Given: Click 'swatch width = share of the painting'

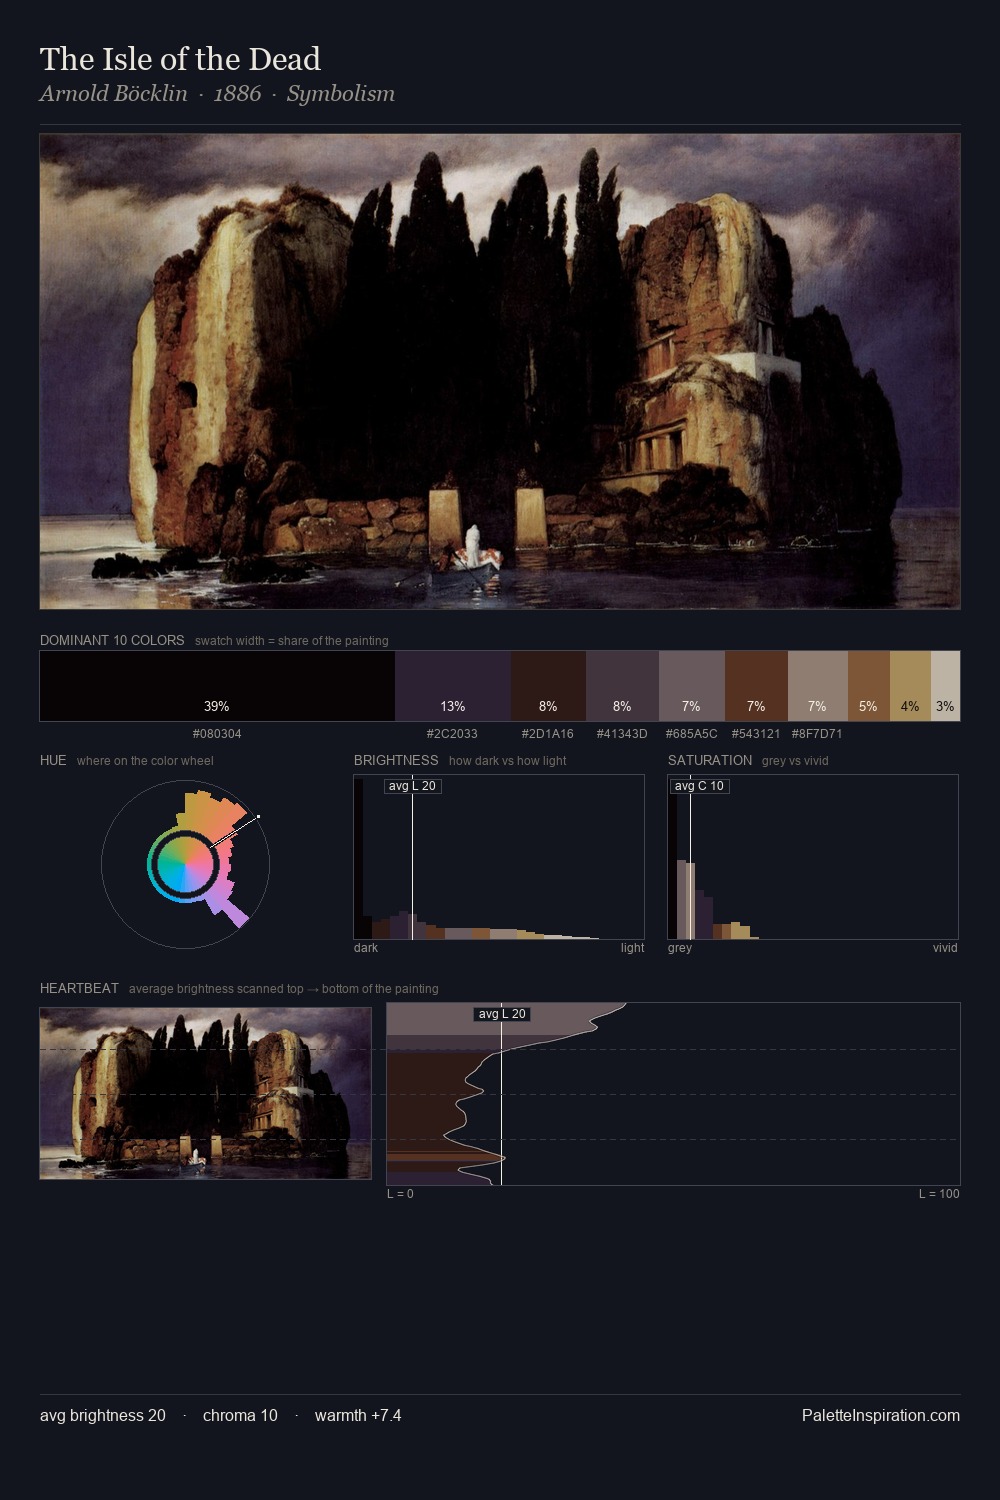Looking at the screenshot, I should coord(292,641).
